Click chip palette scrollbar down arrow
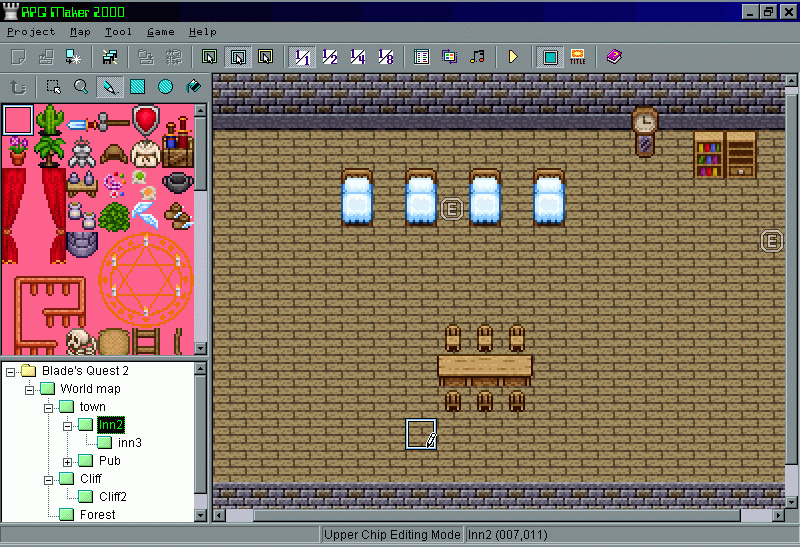800x547 pixels. 201,349
